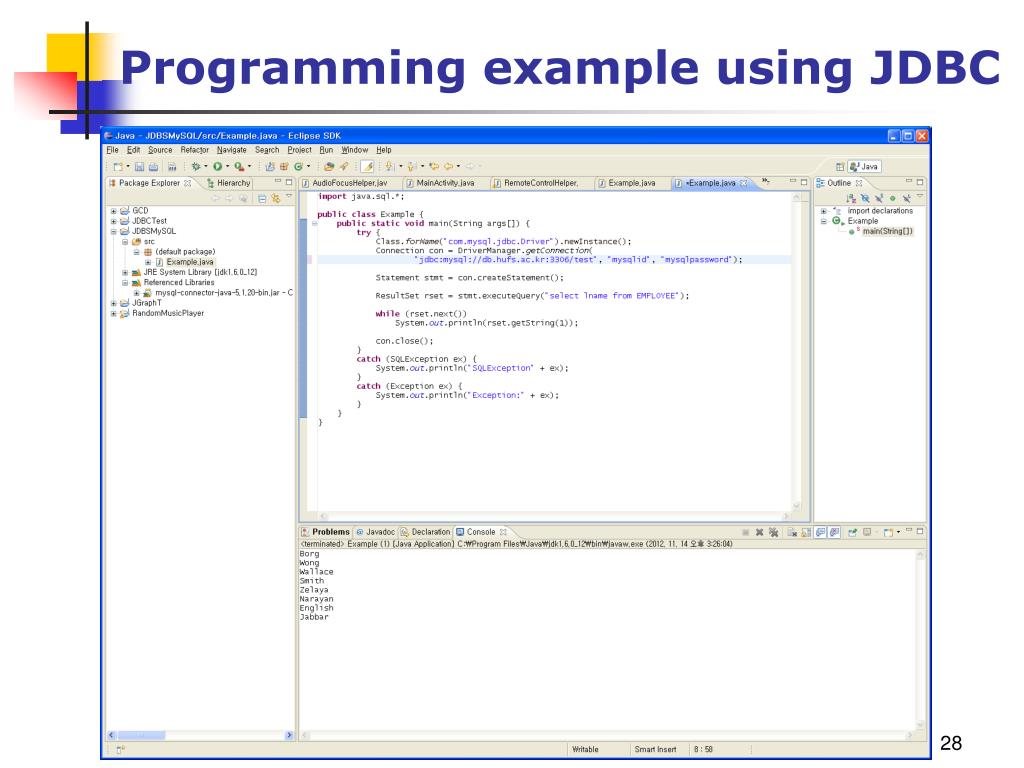Expand the JGraphT project node
The height and width of the screenshot is (768, 1024).
pos(113,303)
